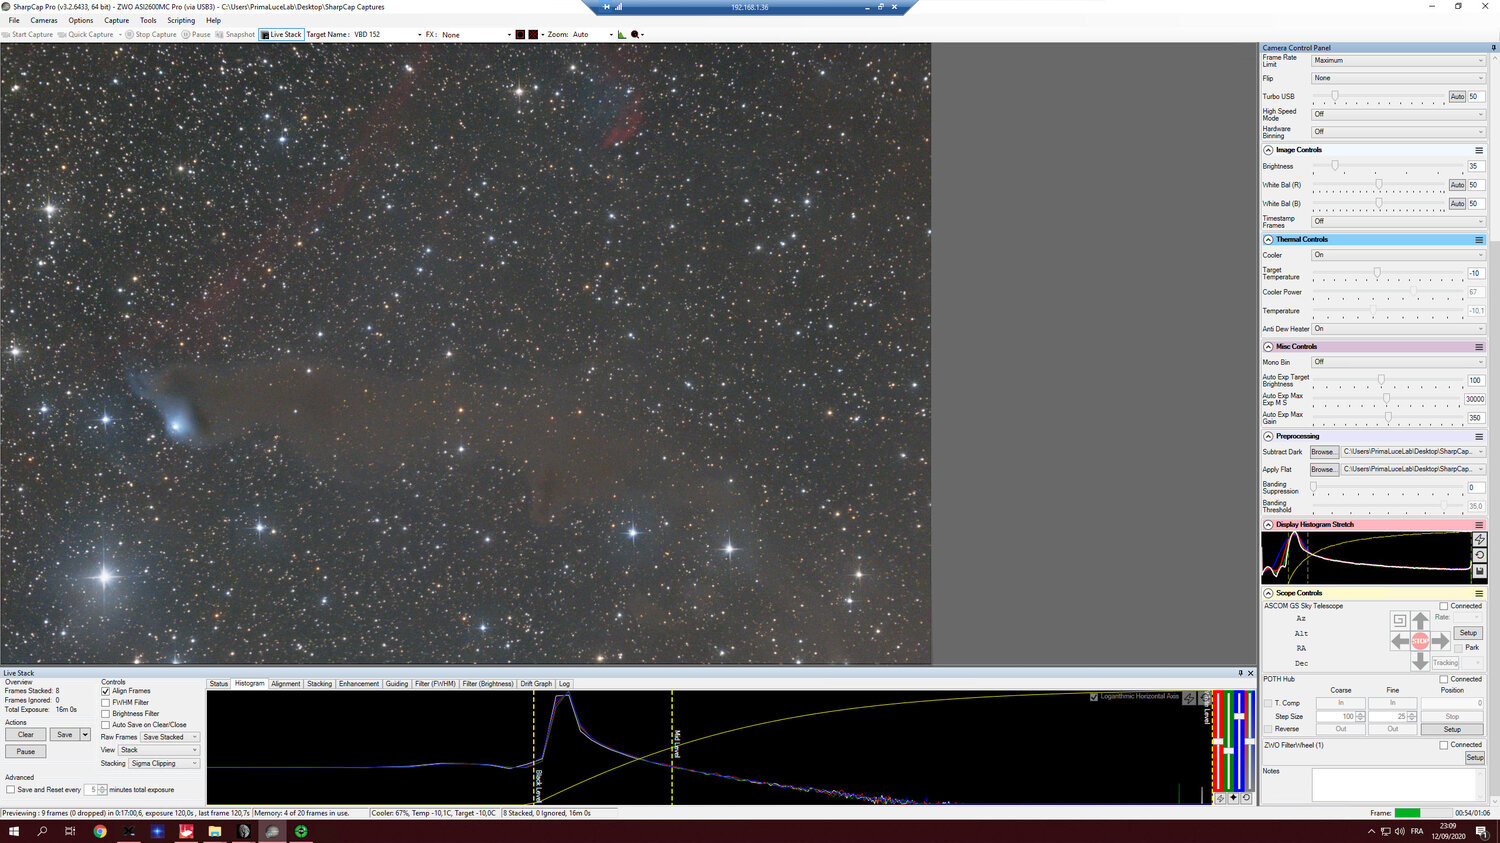1500x843 pixels.
Task: Slew the telescope left with the arrow
Action: tap(1400, 641)
